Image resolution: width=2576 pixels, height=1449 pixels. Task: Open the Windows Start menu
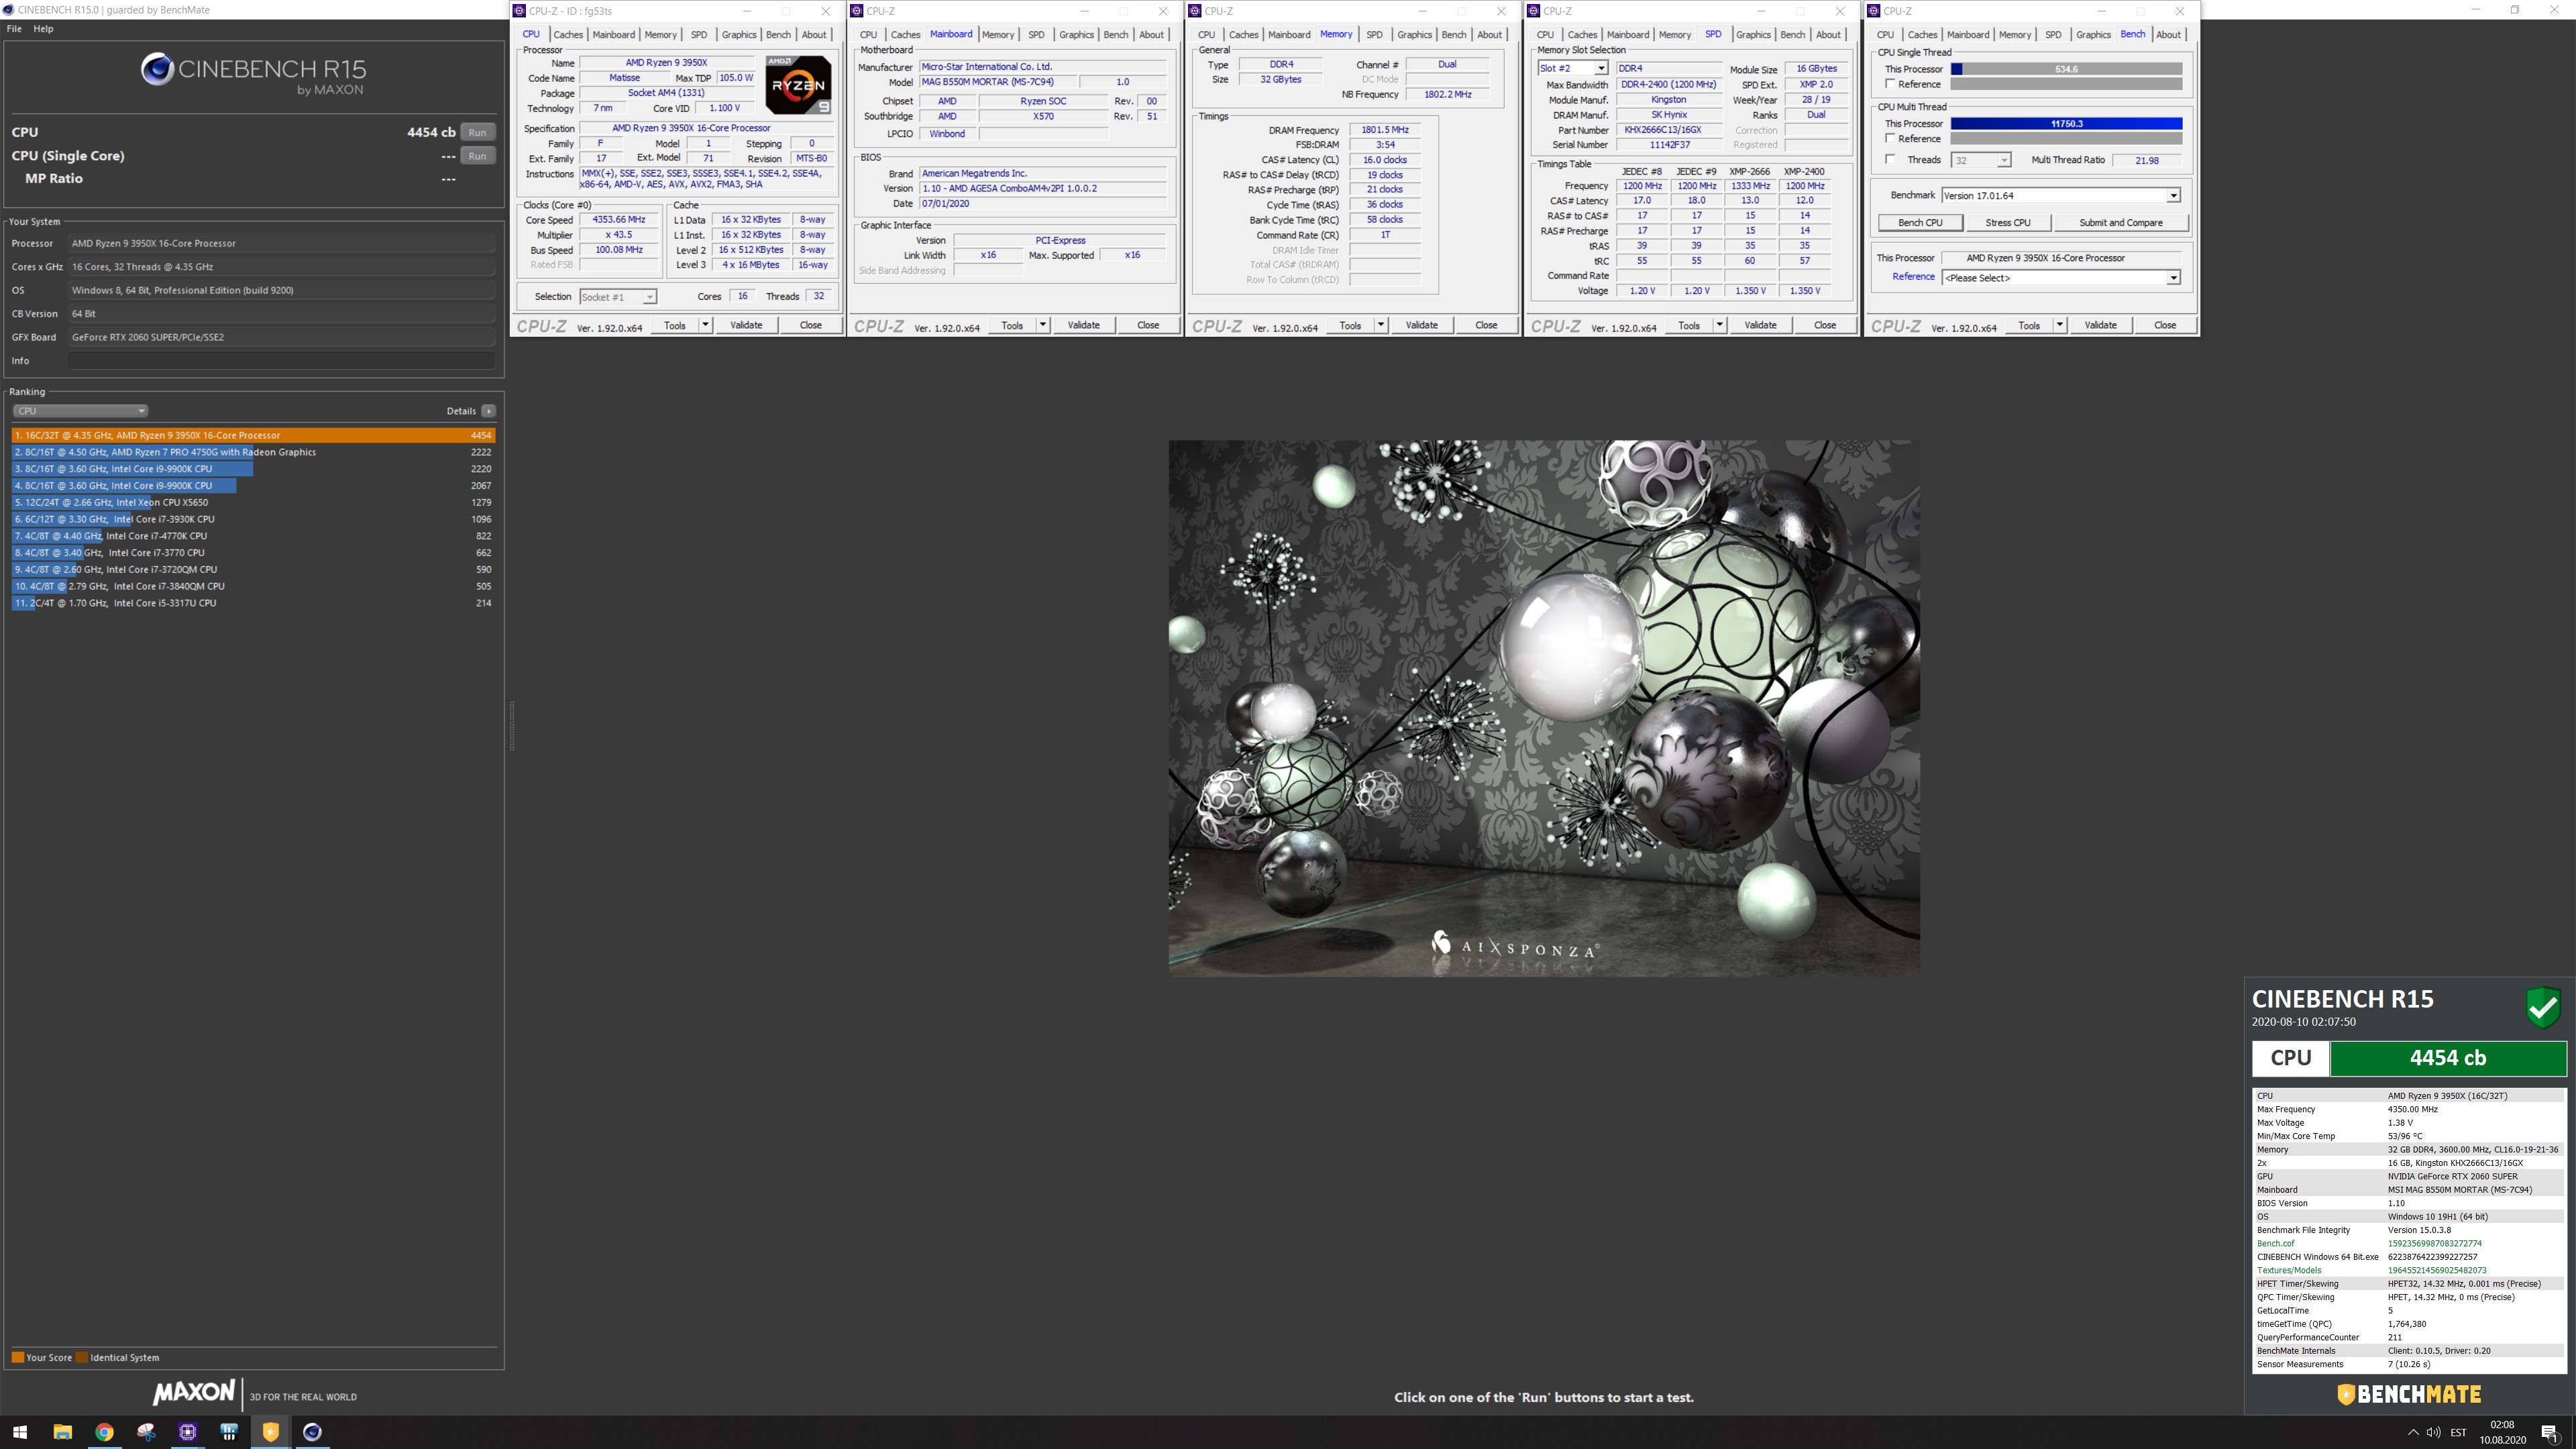[x=20, y=1432]
